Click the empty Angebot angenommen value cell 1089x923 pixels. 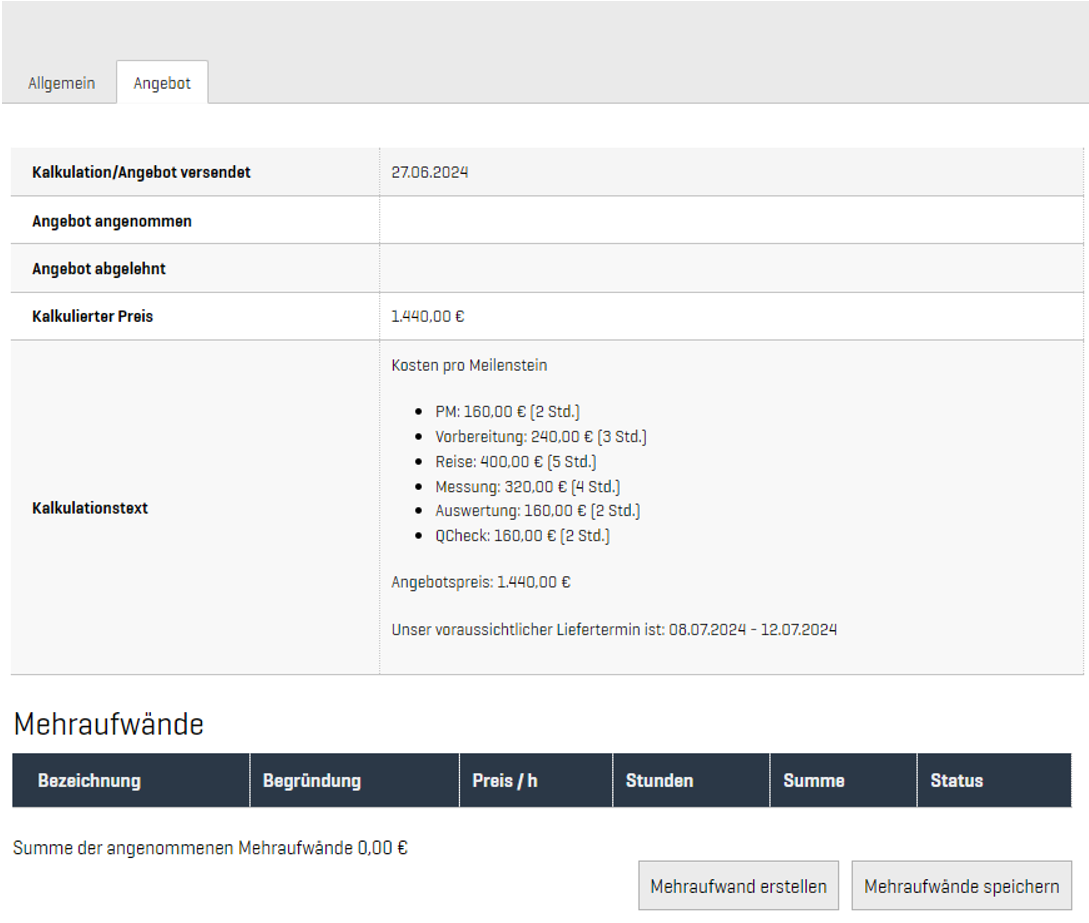[730, 221]
